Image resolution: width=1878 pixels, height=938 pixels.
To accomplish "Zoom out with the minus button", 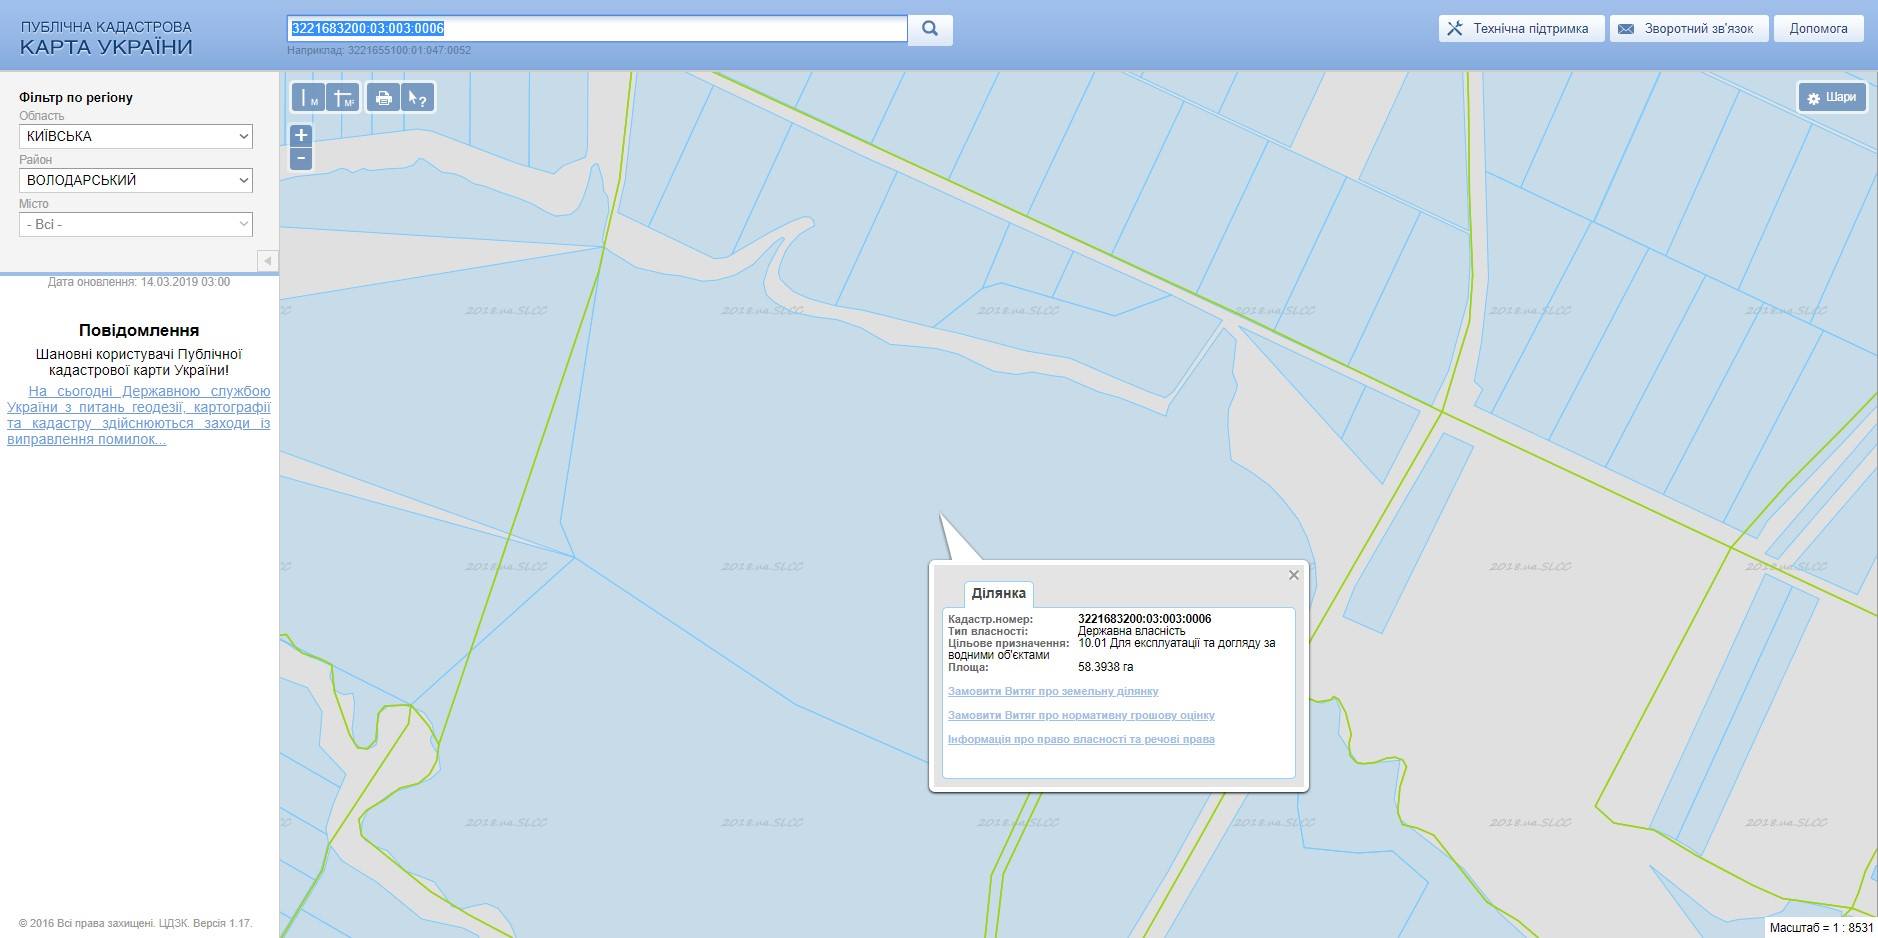I will tap(301, 159).
